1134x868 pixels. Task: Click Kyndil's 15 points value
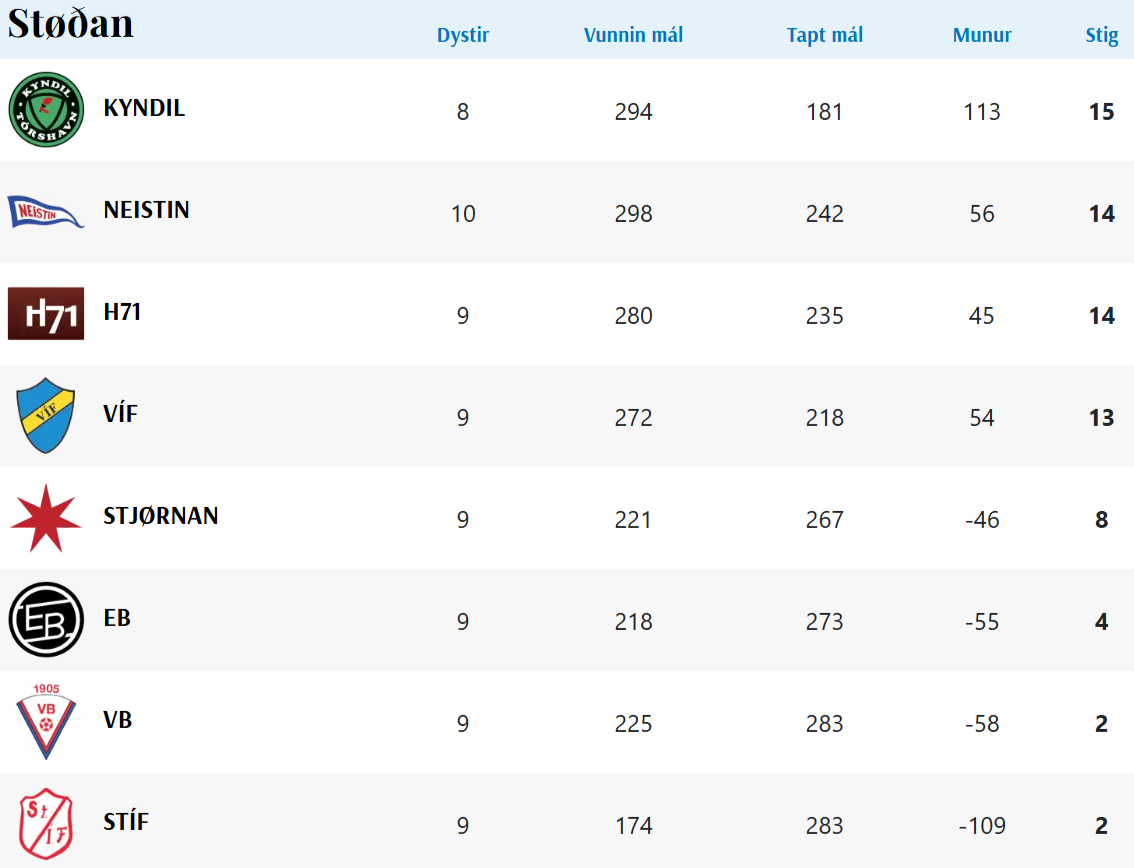[x=1101, y=112]
